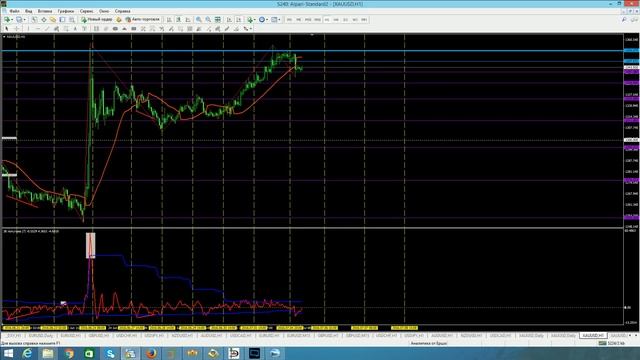Click the search icon in toolbar

click(x=624, y=20)
